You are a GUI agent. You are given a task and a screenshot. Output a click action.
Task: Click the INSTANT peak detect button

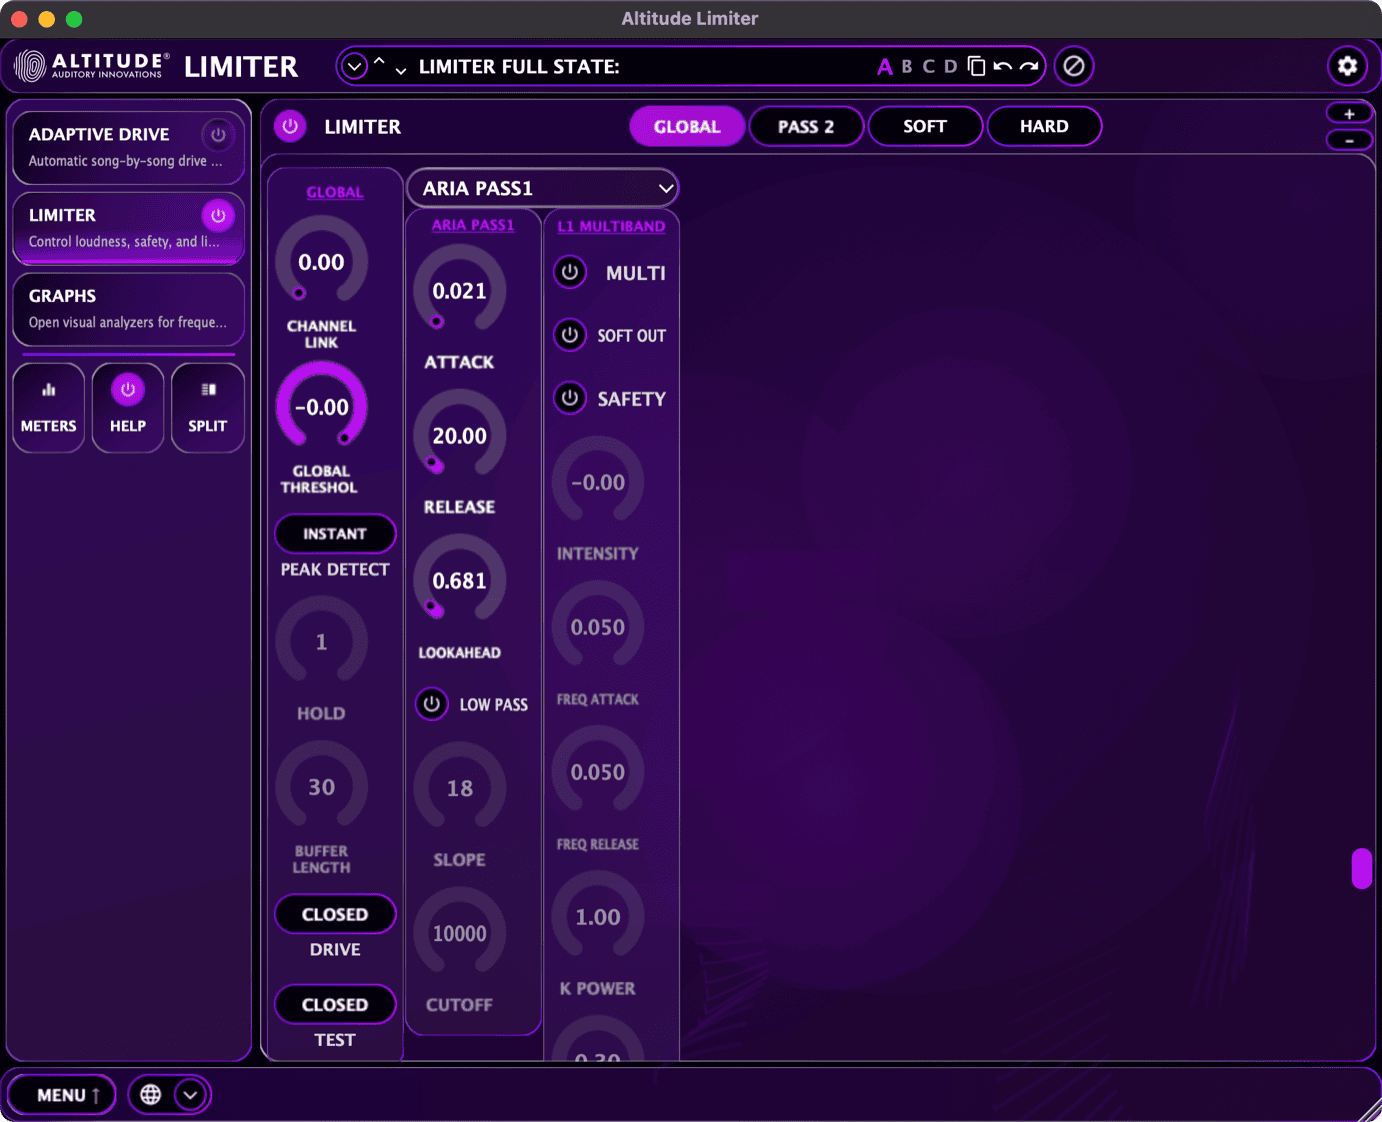pyautogui.click(x=335, y=534)
